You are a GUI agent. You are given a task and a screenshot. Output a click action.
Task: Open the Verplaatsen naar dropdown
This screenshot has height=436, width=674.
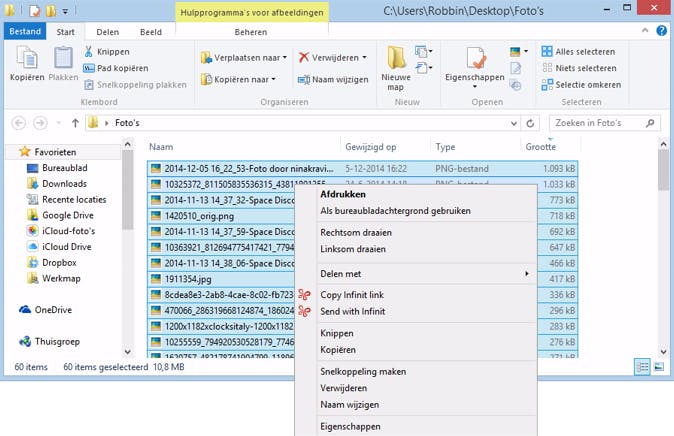coord(244,58)
